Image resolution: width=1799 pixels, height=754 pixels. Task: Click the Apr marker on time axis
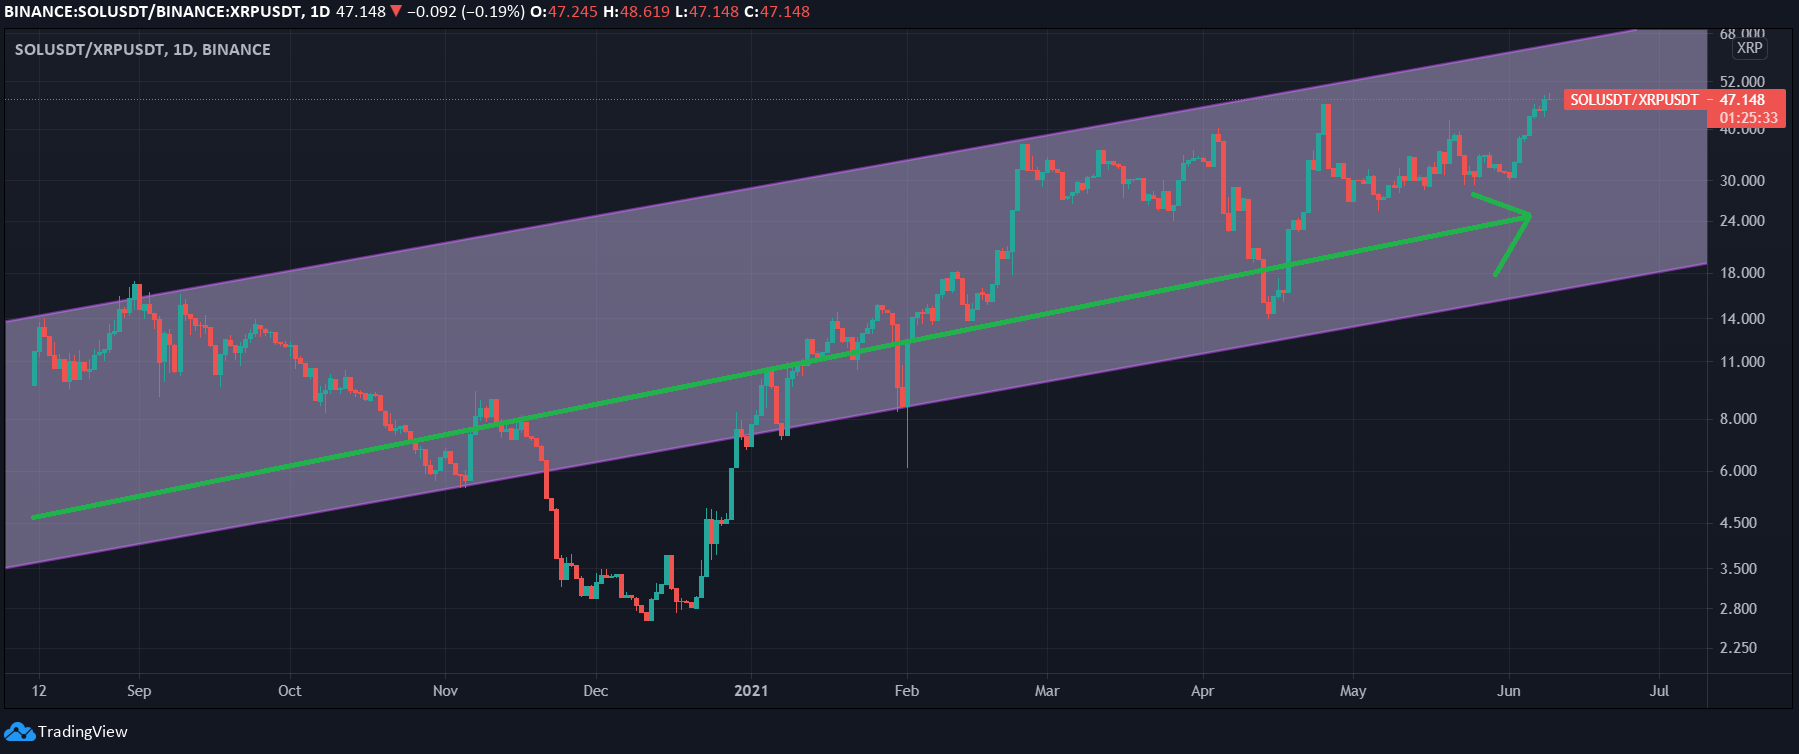(x=1202, y=691)
